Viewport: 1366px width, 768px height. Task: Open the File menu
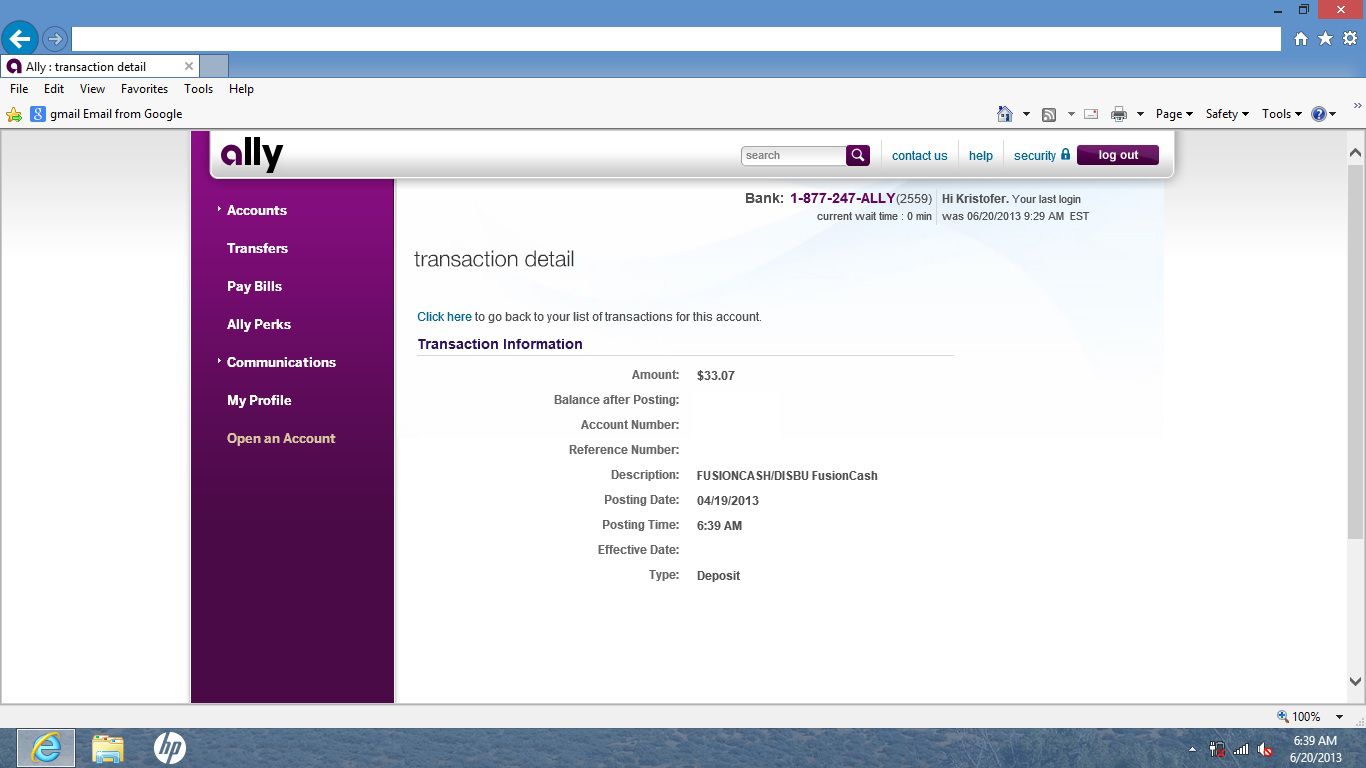click(19, 89)
